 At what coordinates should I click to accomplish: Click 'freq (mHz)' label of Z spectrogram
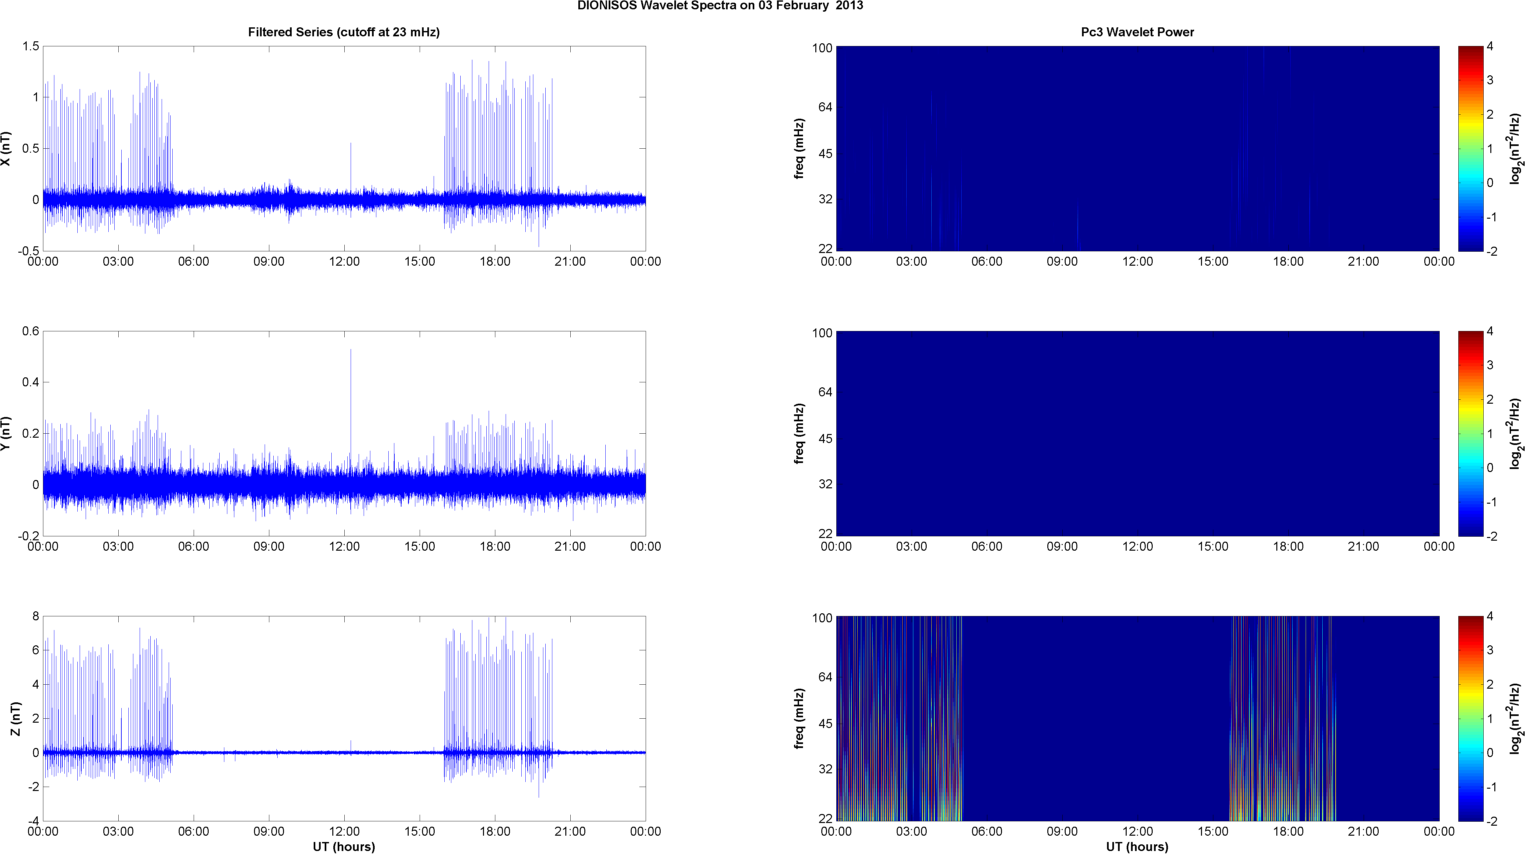pos(799,718)
